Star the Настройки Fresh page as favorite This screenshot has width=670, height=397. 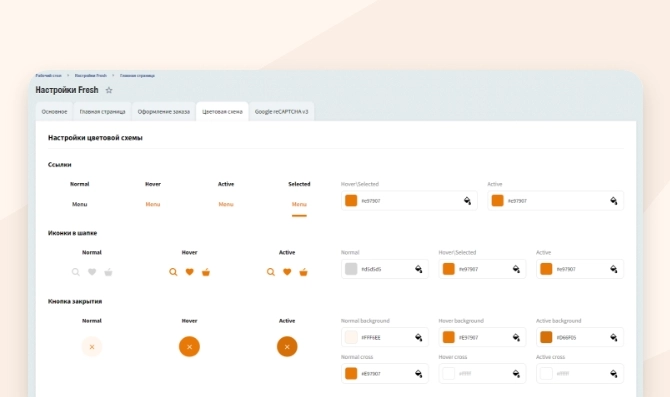[109, 90]
